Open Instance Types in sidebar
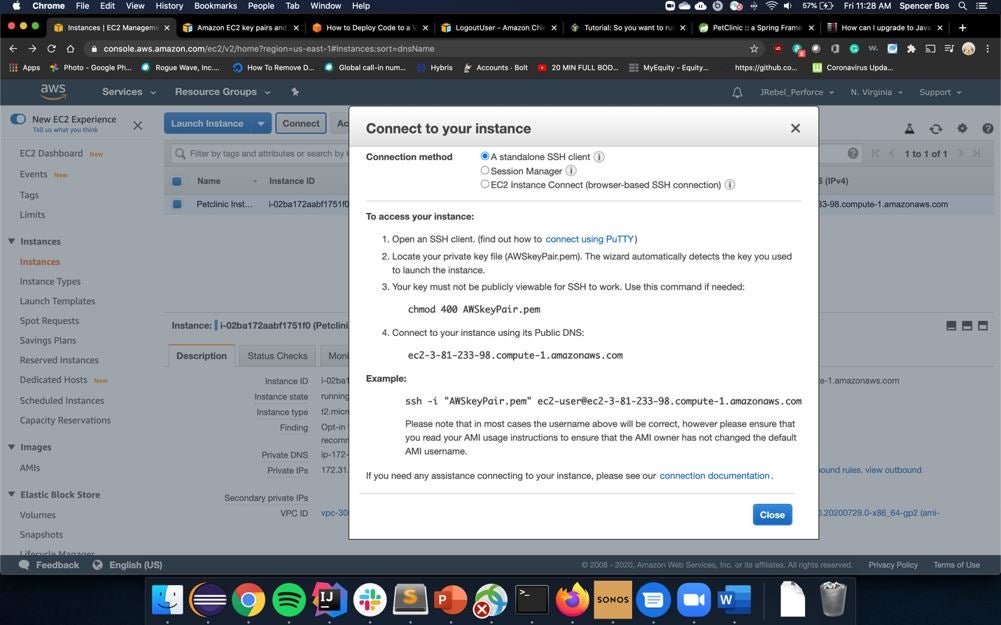This screenshot has height=625, width=1001. 50,282
